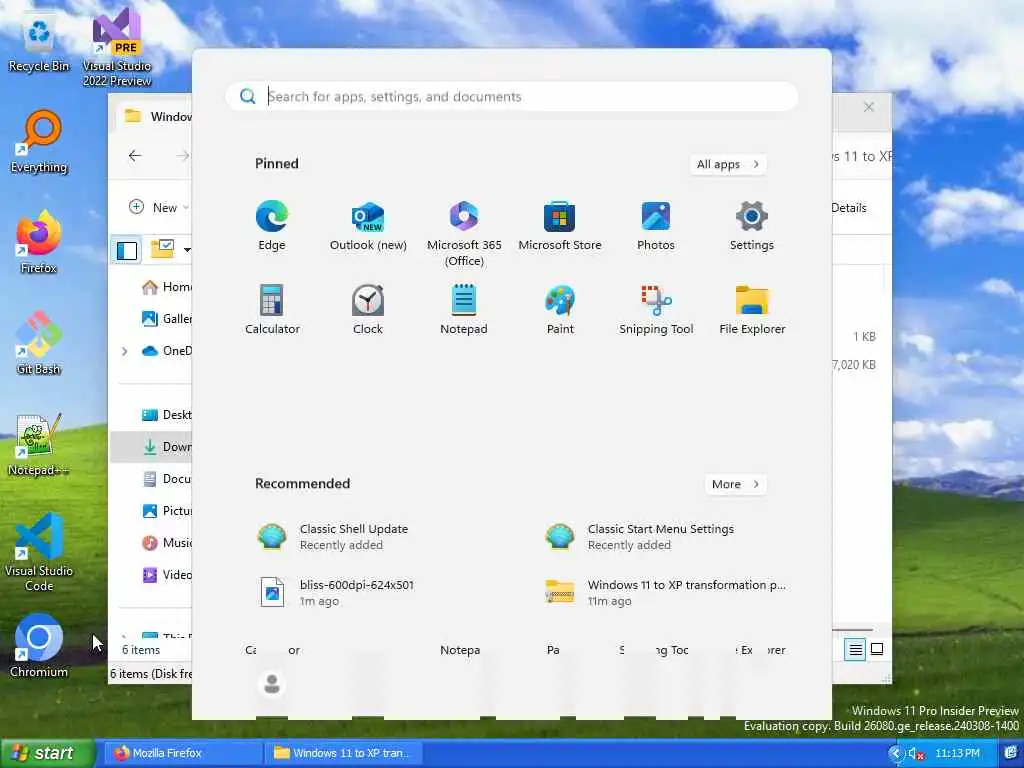
Task: Go back in File Explorer
Action: 135,155
